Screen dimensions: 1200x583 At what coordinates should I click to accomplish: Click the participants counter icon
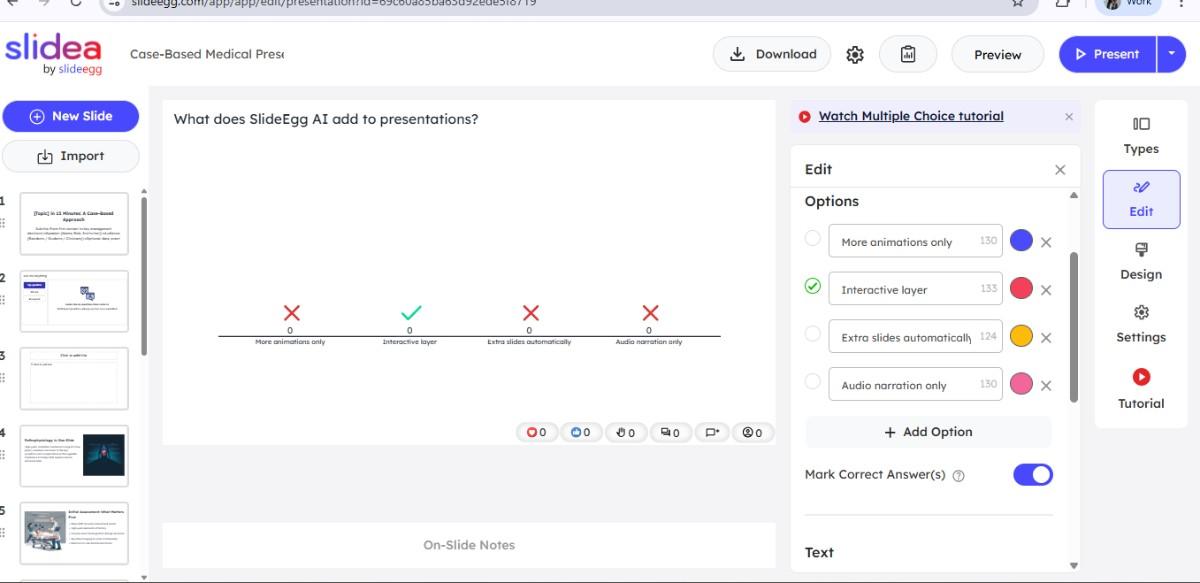pos(753,432)
